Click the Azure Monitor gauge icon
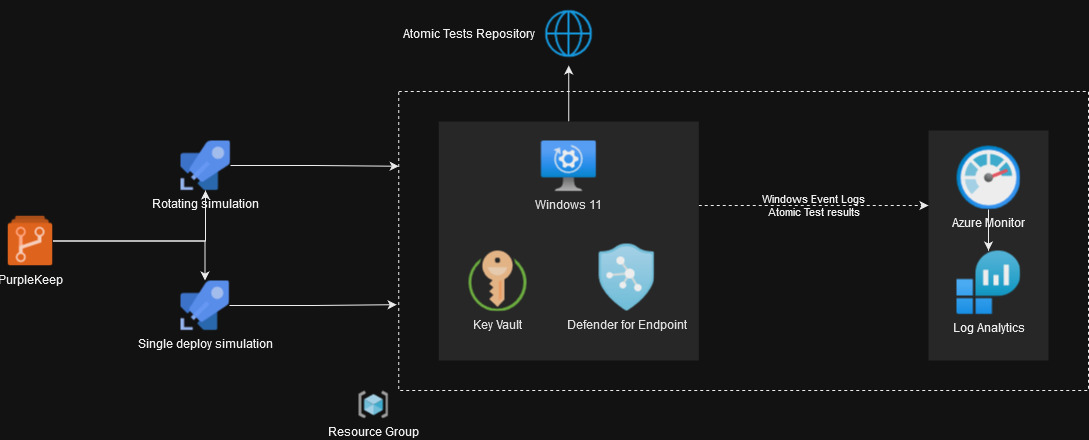1089x440 pixels. click(988, 178)
